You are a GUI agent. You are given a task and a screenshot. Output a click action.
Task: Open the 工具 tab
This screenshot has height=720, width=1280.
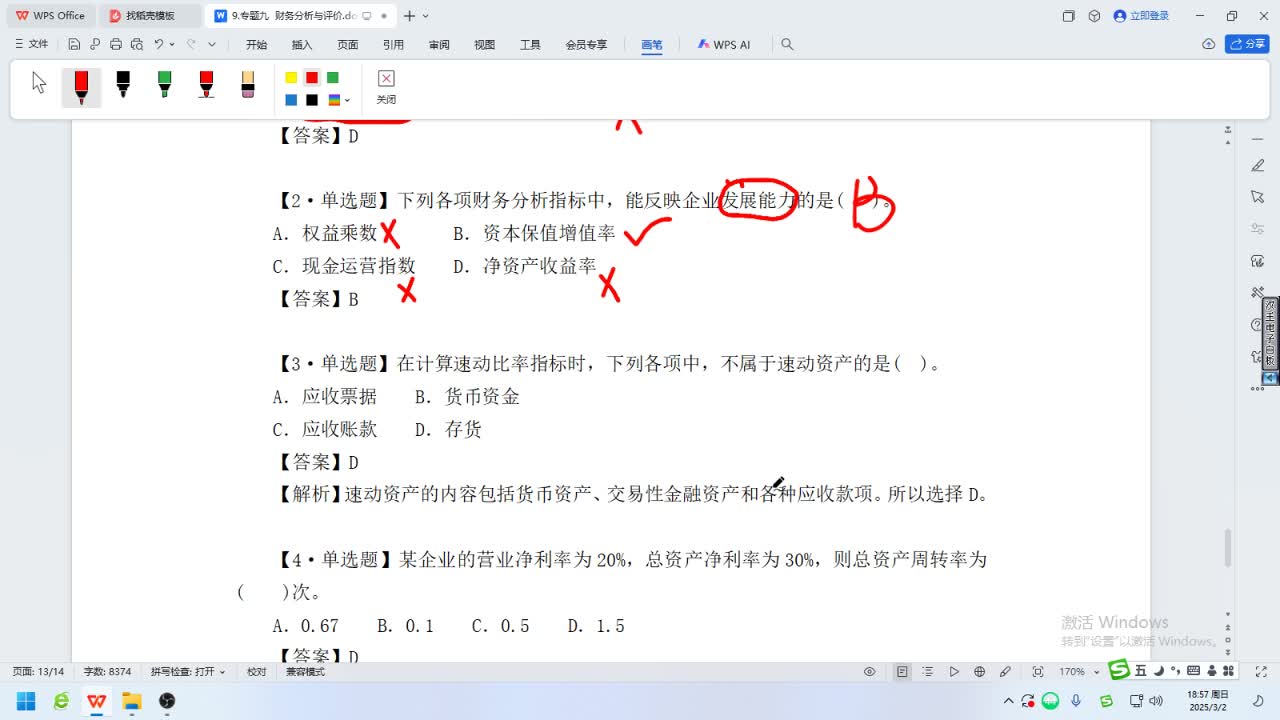pyautogui.click(x=530, y=45)
